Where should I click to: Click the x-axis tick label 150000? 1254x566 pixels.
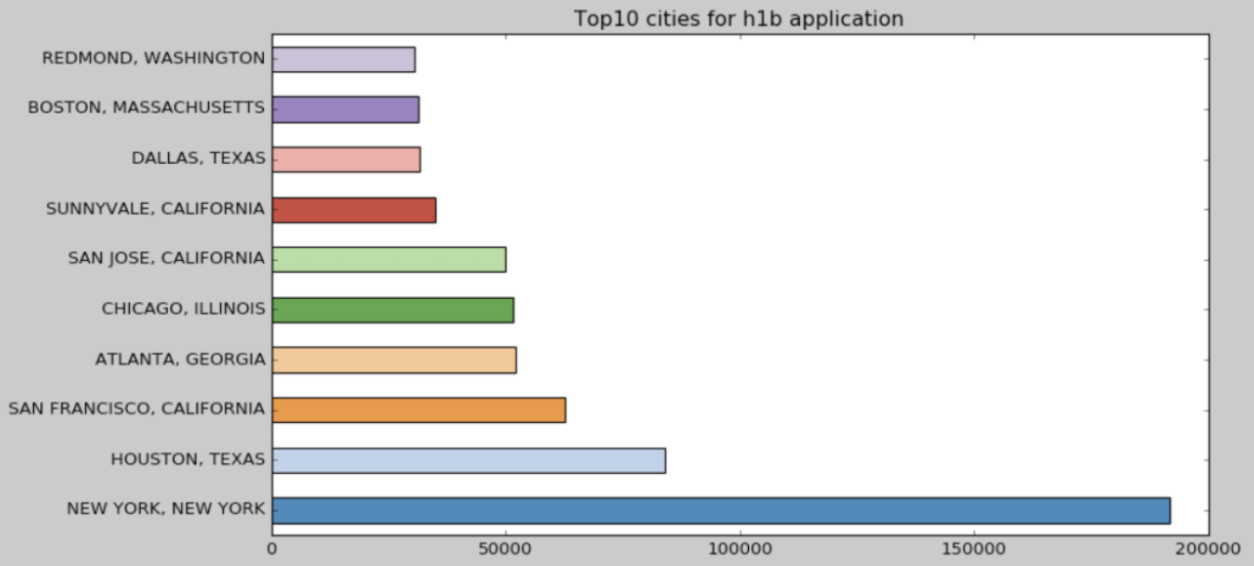[x=974, y=549]
